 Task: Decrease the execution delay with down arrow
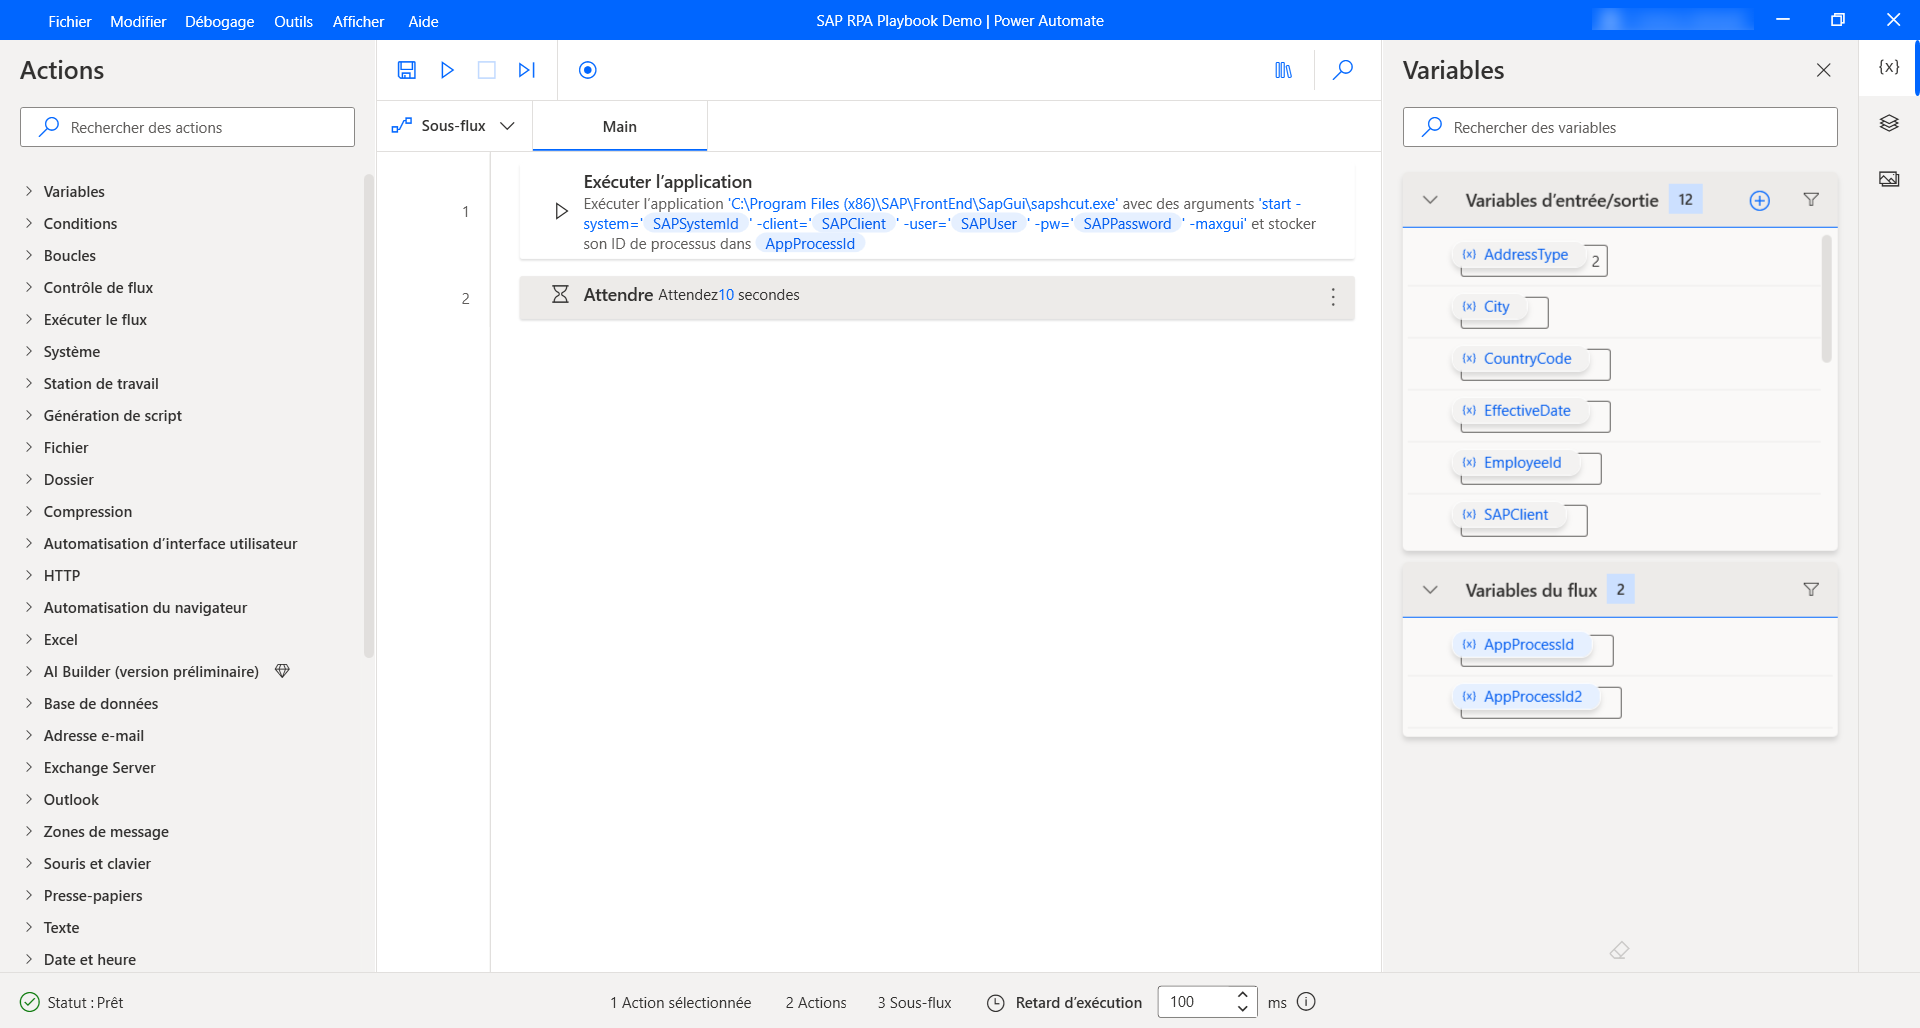(1243, 1009)
